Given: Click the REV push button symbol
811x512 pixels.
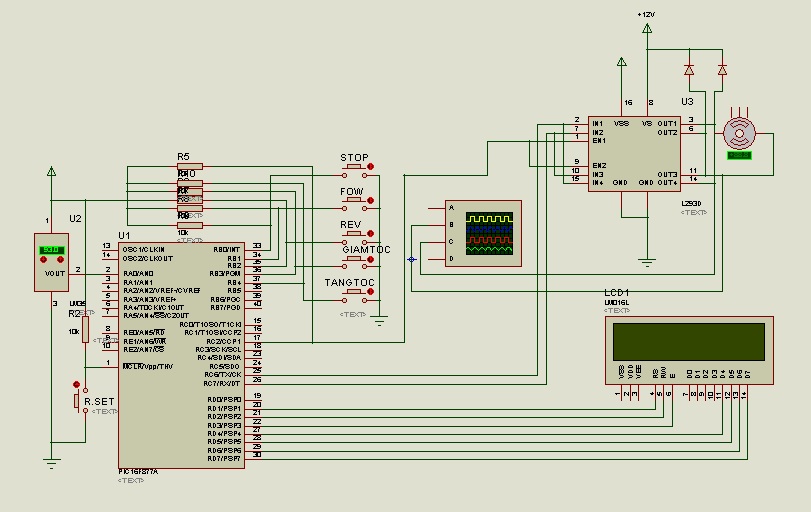Looking at the screenshot, I should tap(354, 237).
